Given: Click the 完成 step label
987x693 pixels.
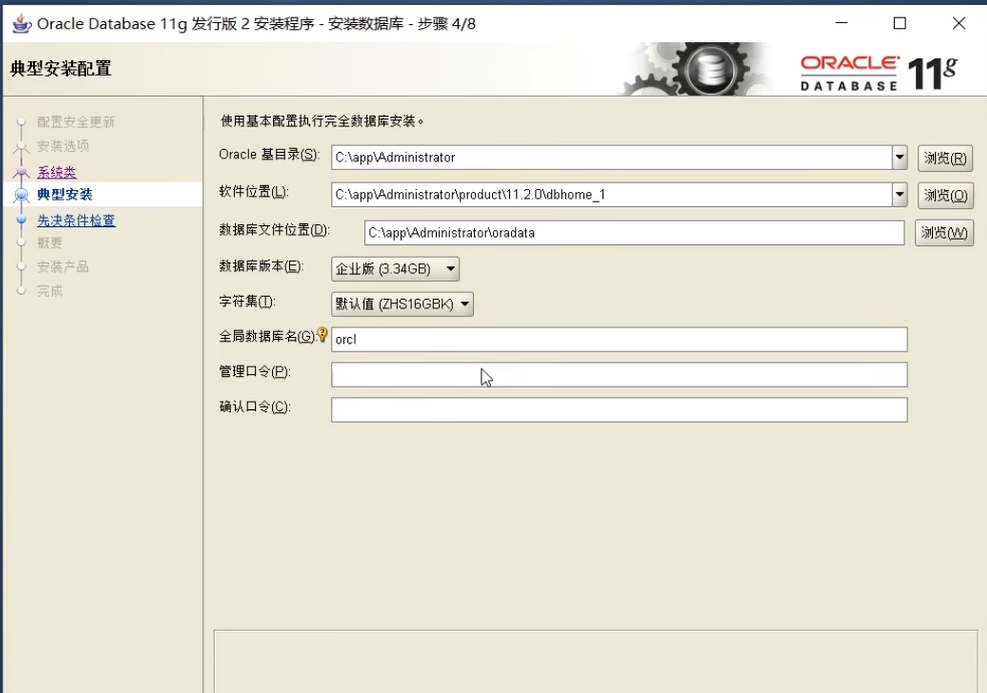Looking at the screenshot, I should (50, 291).
